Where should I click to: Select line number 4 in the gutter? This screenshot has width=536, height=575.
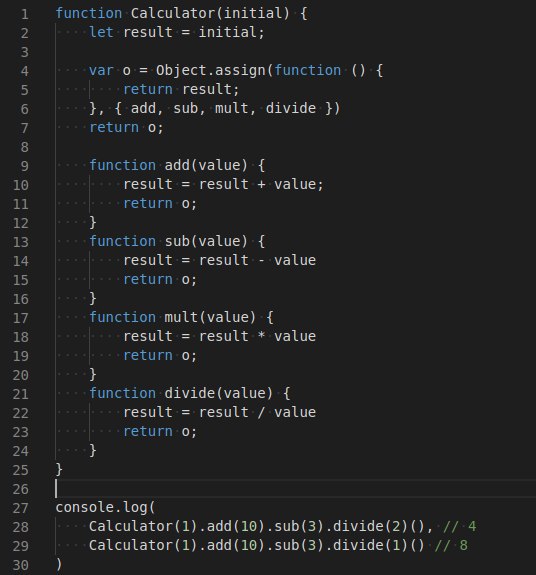(25, 71)
